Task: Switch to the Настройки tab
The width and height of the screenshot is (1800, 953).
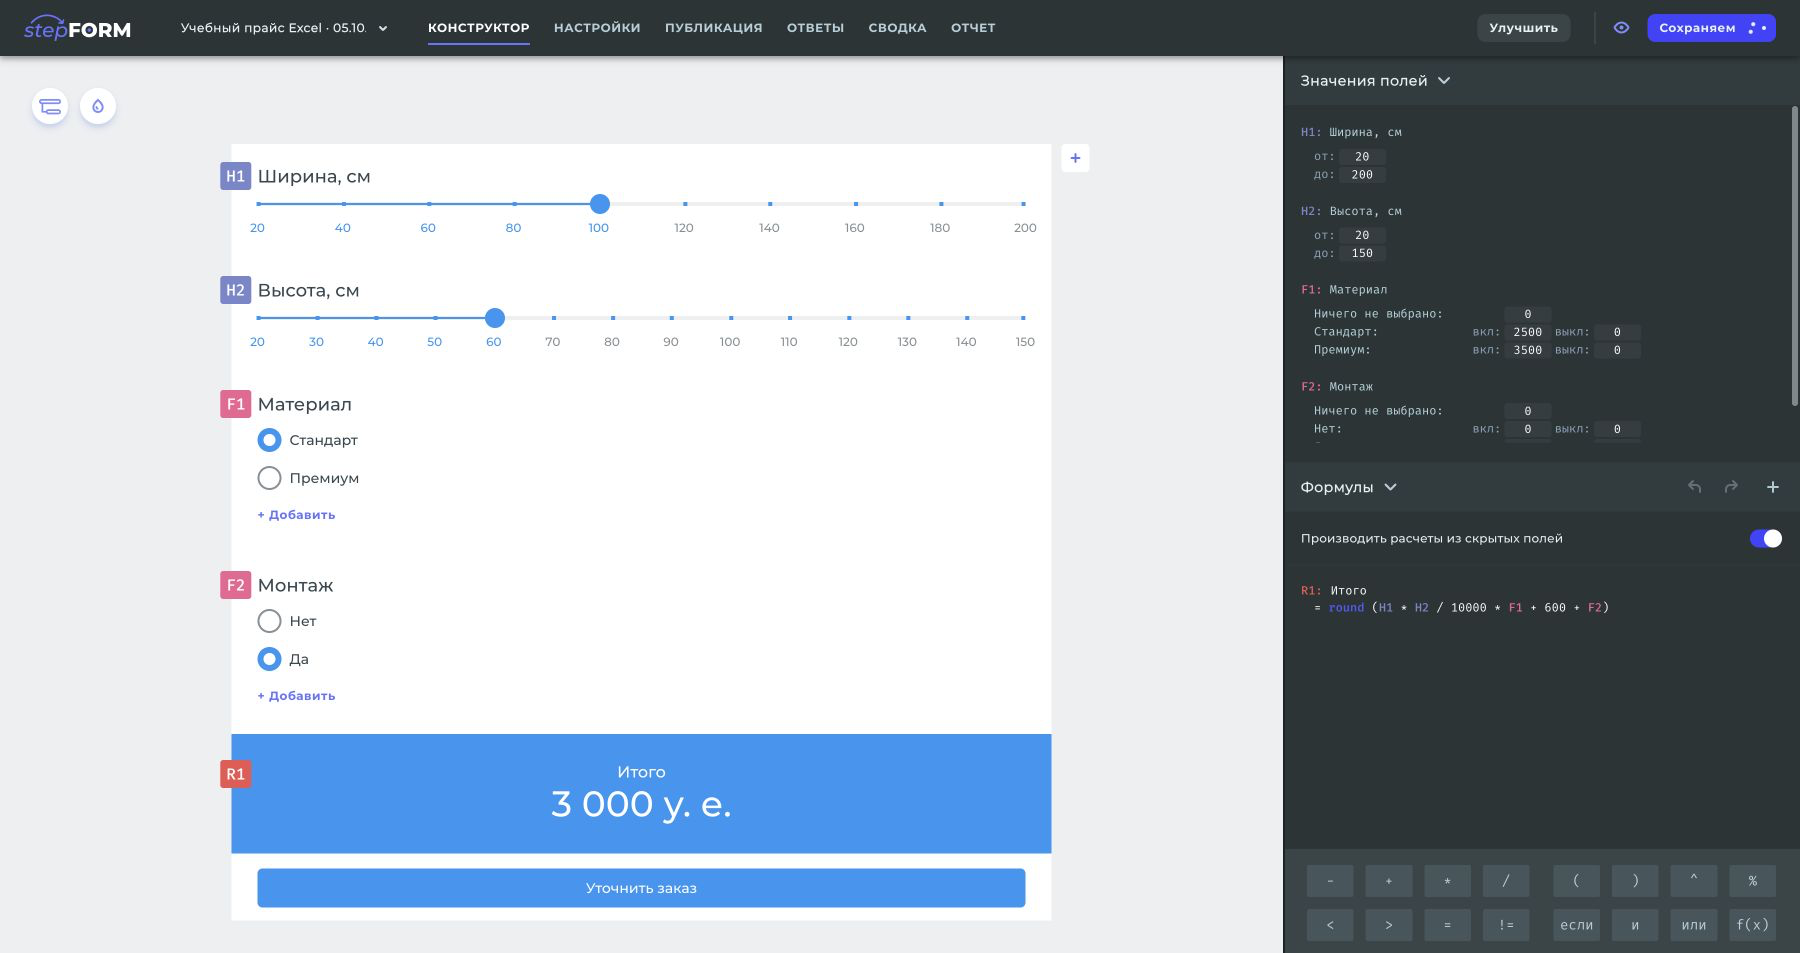Action: point(597,28)
